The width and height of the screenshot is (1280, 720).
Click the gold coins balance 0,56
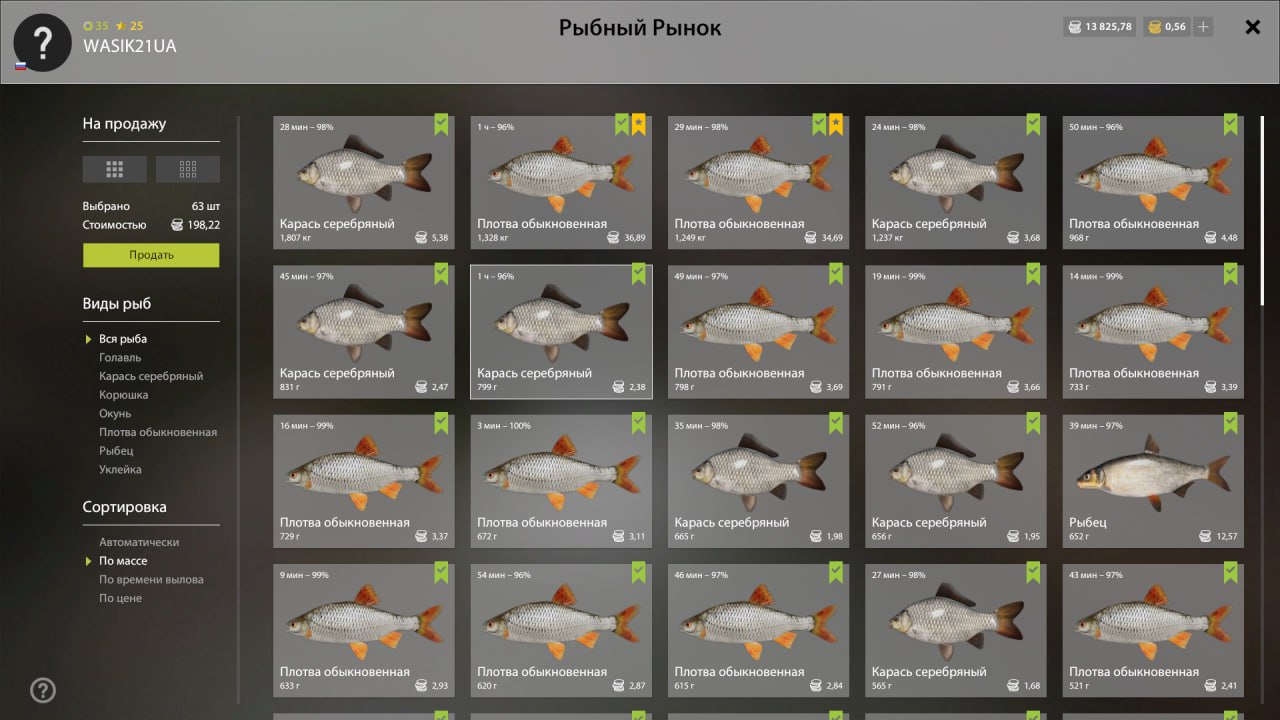click(x=1167, y=27)
